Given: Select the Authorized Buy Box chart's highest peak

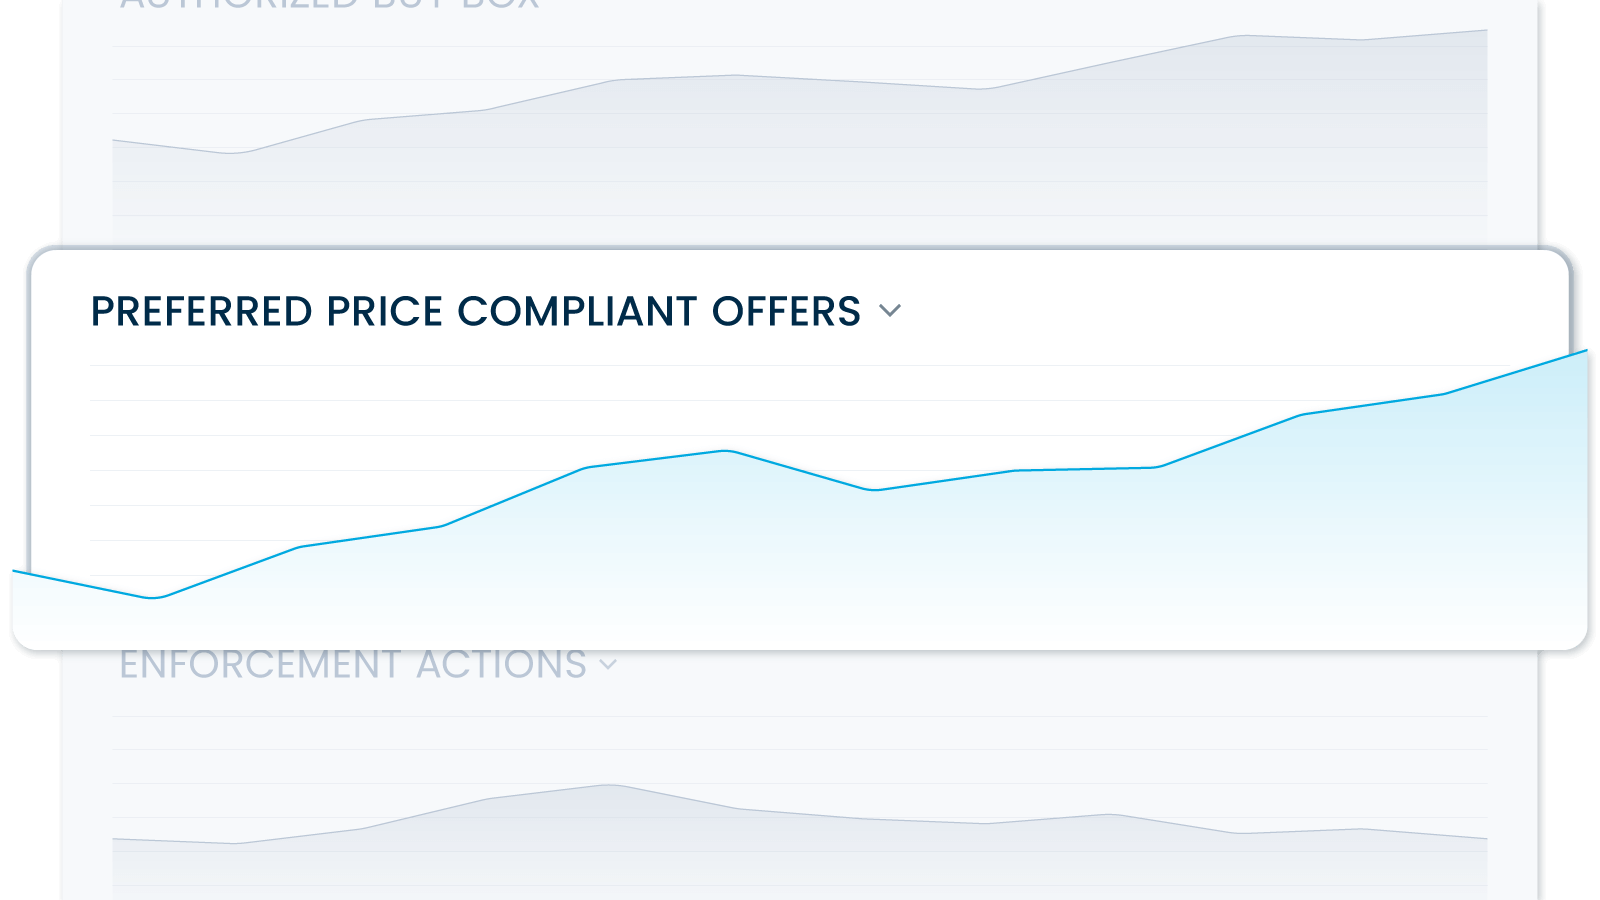Looking at the screenshot, I should (1240, 36).
